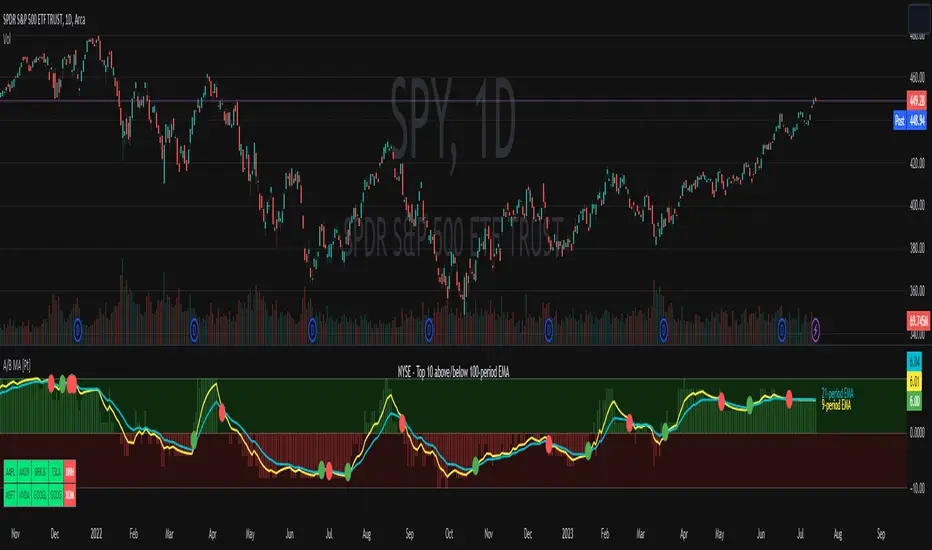932x550 pixels.
Task: Click the 2023 label on time axis
Action: click(x=568, y=534)
